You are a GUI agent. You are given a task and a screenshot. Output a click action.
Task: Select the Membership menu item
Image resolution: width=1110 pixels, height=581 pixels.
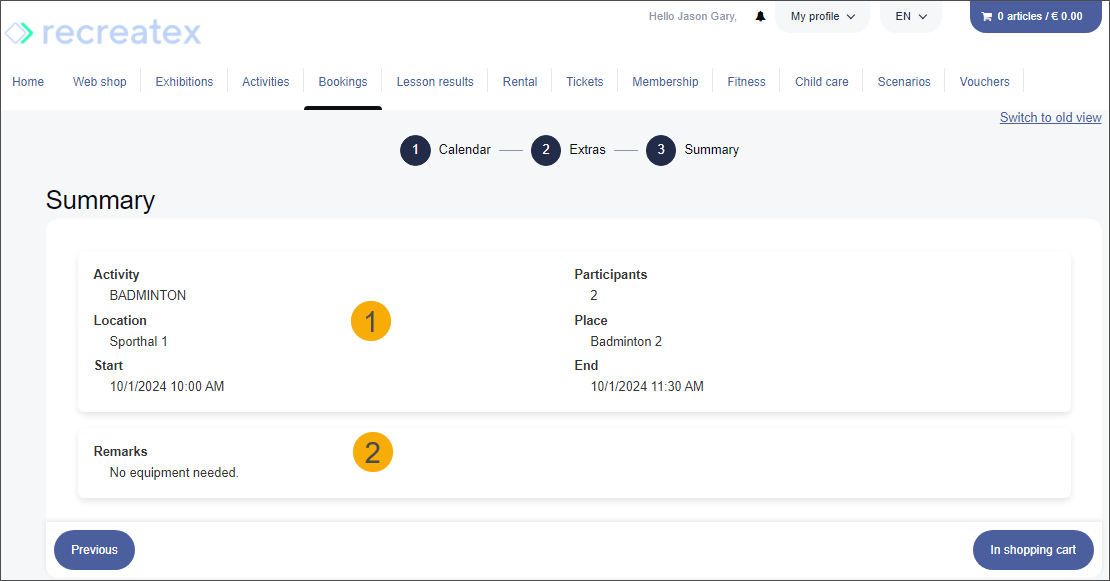(x=665, y=82)
